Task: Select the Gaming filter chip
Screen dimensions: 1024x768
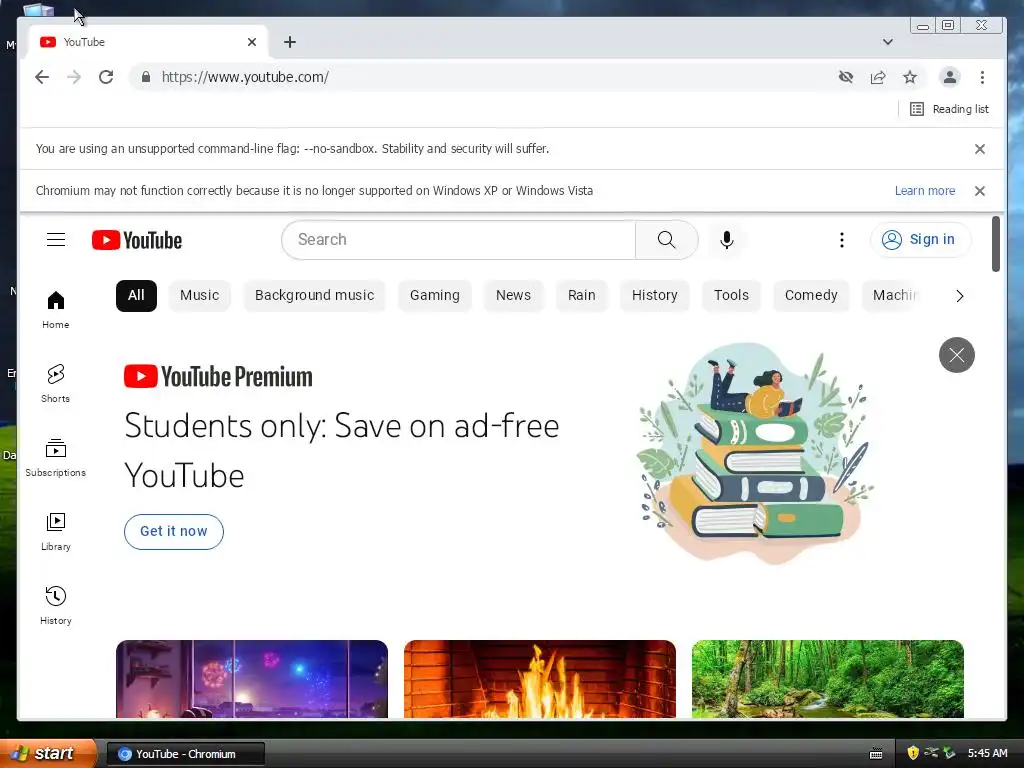Action: coord(434,296)
